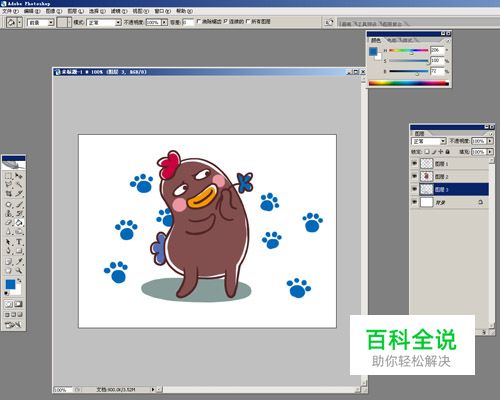
Task: Toggle the 连续的 contiguous checkbox
Action: tap(226, 21)
